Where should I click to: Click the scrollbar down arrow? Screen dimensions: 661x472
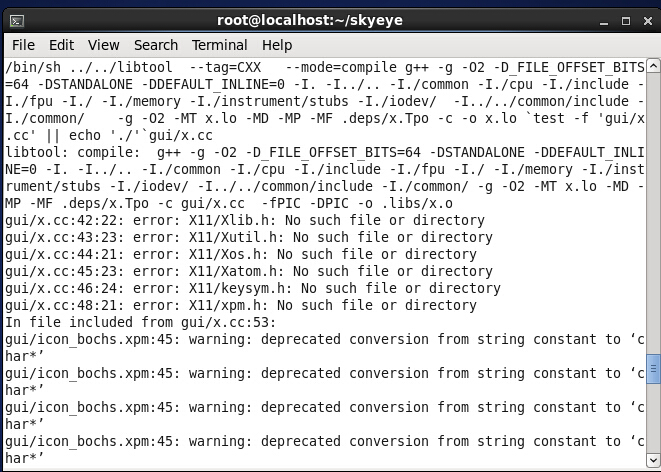(653, 459)
